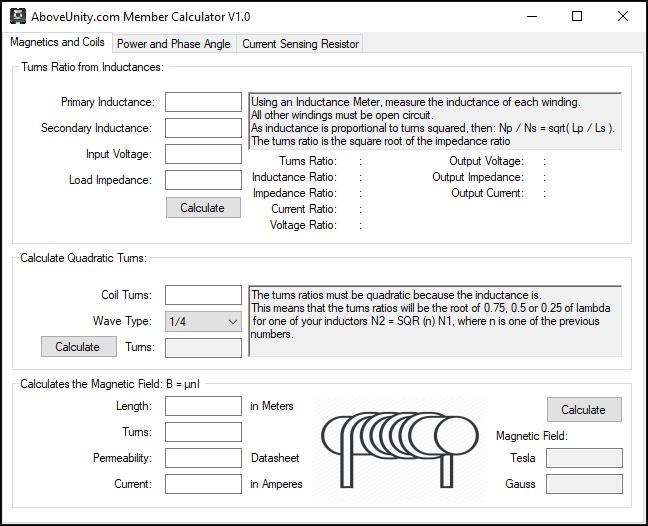Click the Current in Amperes input field
Viewport: 648px width, 526px height.
tap(203, 484)
